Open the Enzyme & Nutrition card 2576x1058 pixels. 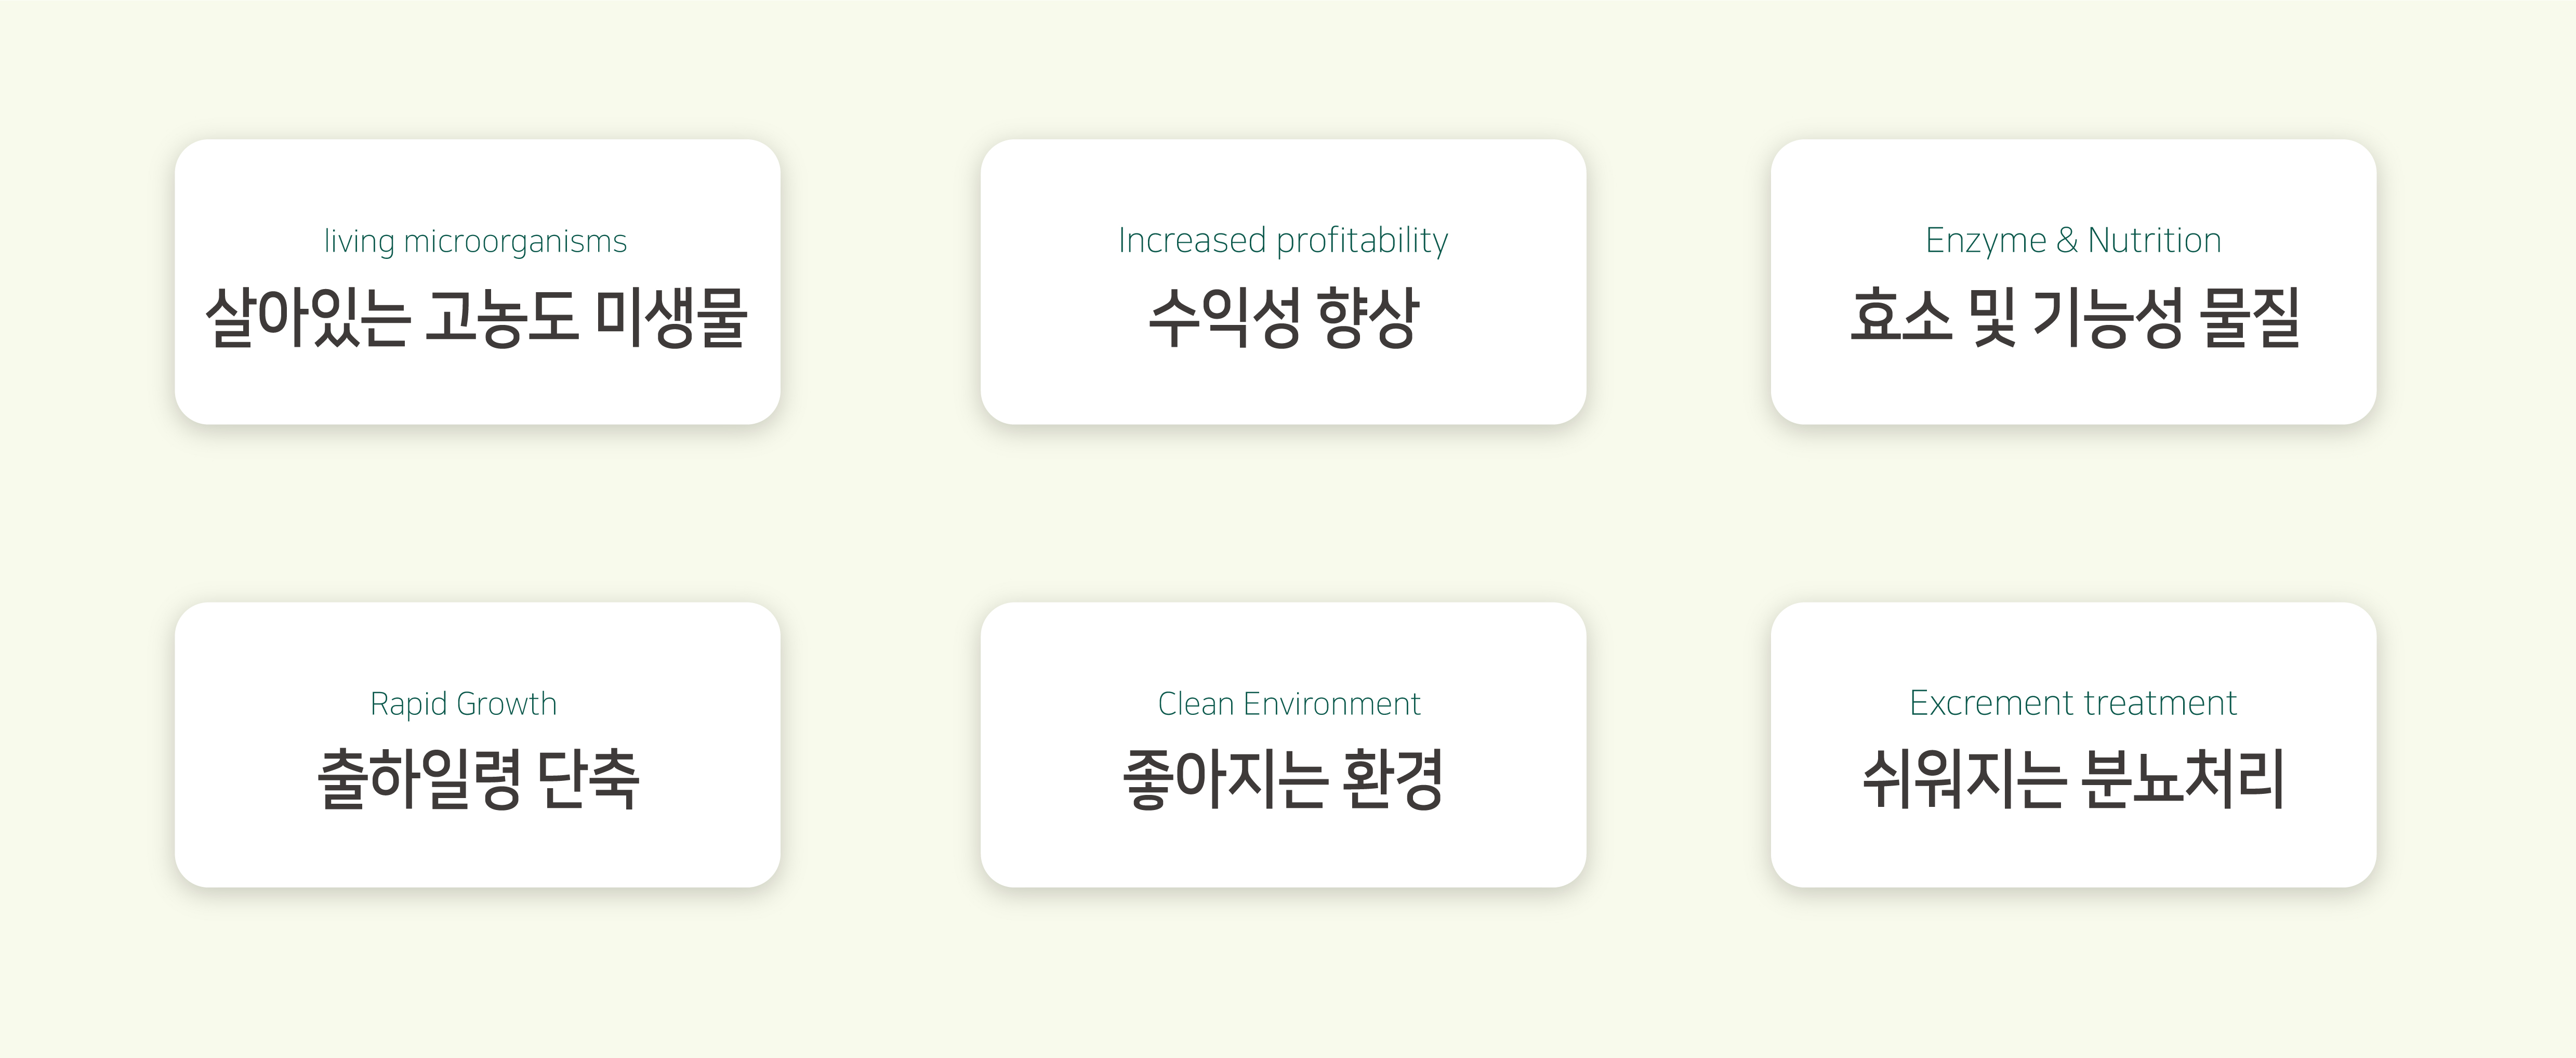click(x=2073, y=282)
